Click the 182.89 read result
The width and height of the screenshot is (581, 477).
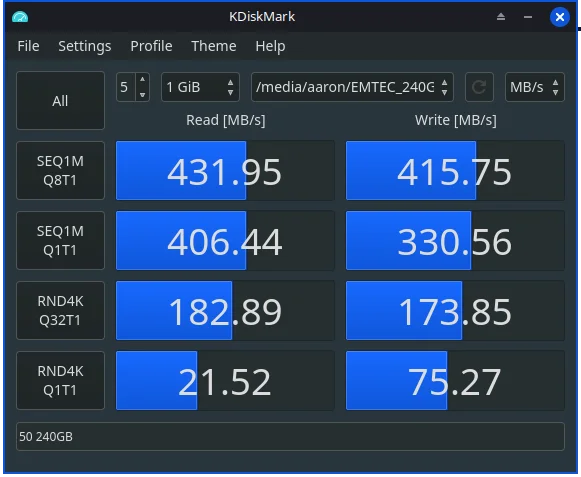pos(225,311)
